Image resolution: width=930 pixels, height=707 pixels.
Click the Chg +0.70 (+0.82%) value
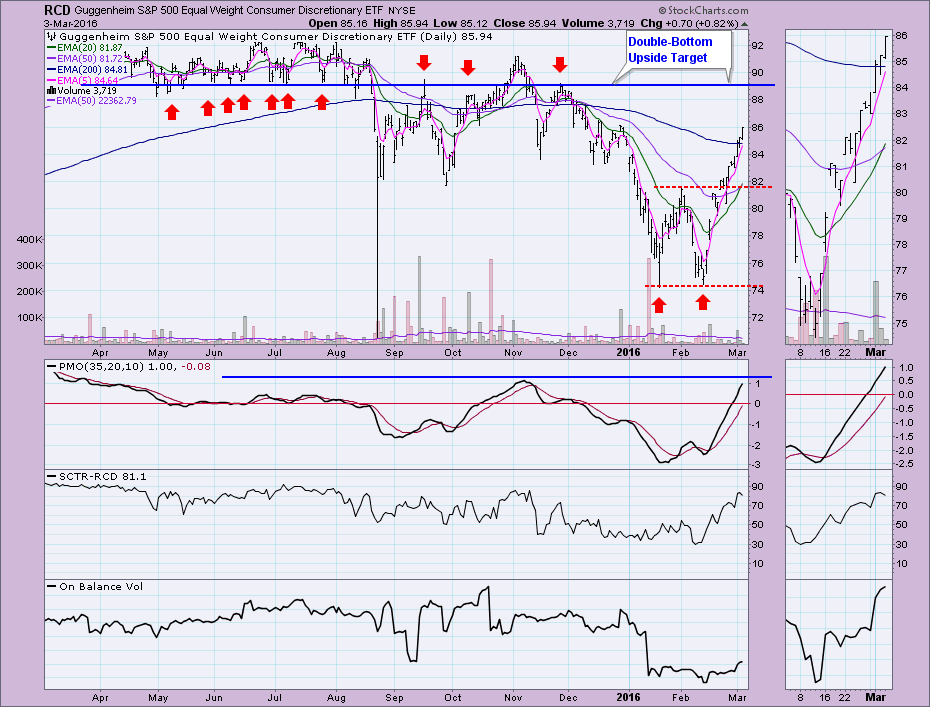[x=689, y=24]
